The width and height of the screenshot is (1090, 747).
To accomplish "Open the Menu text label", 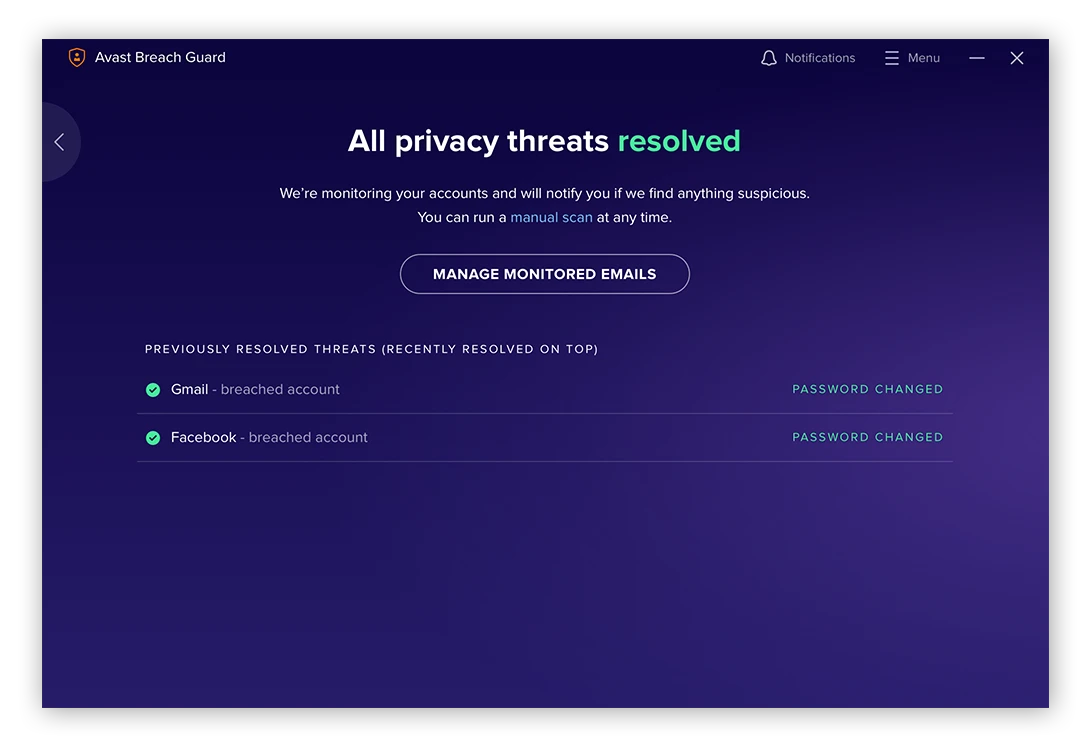I will tap(924, 58).
